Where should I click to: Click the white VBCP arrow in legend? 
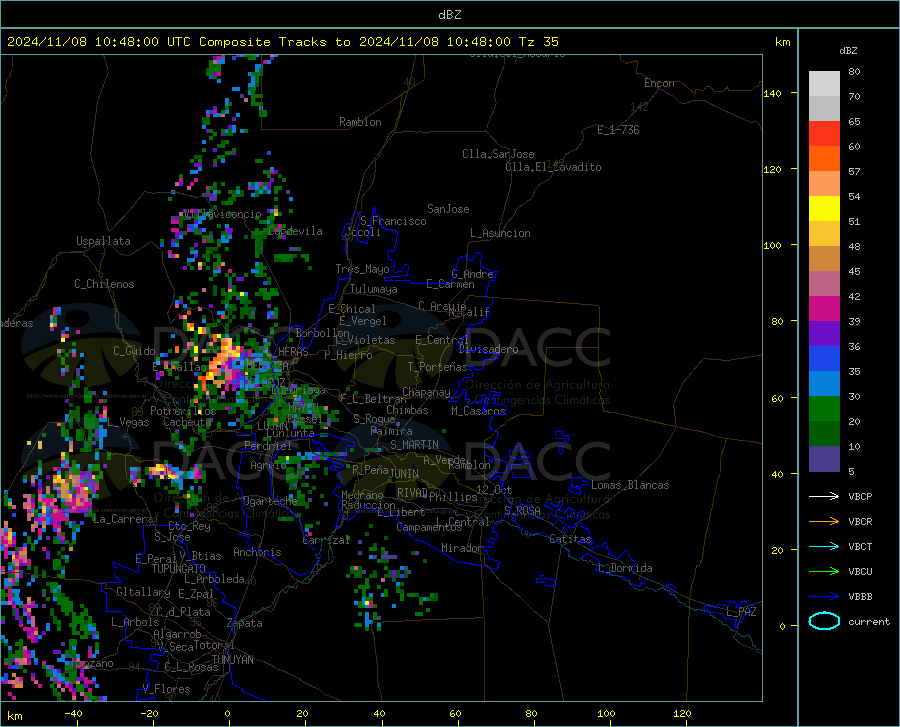[x=824, y=496]
